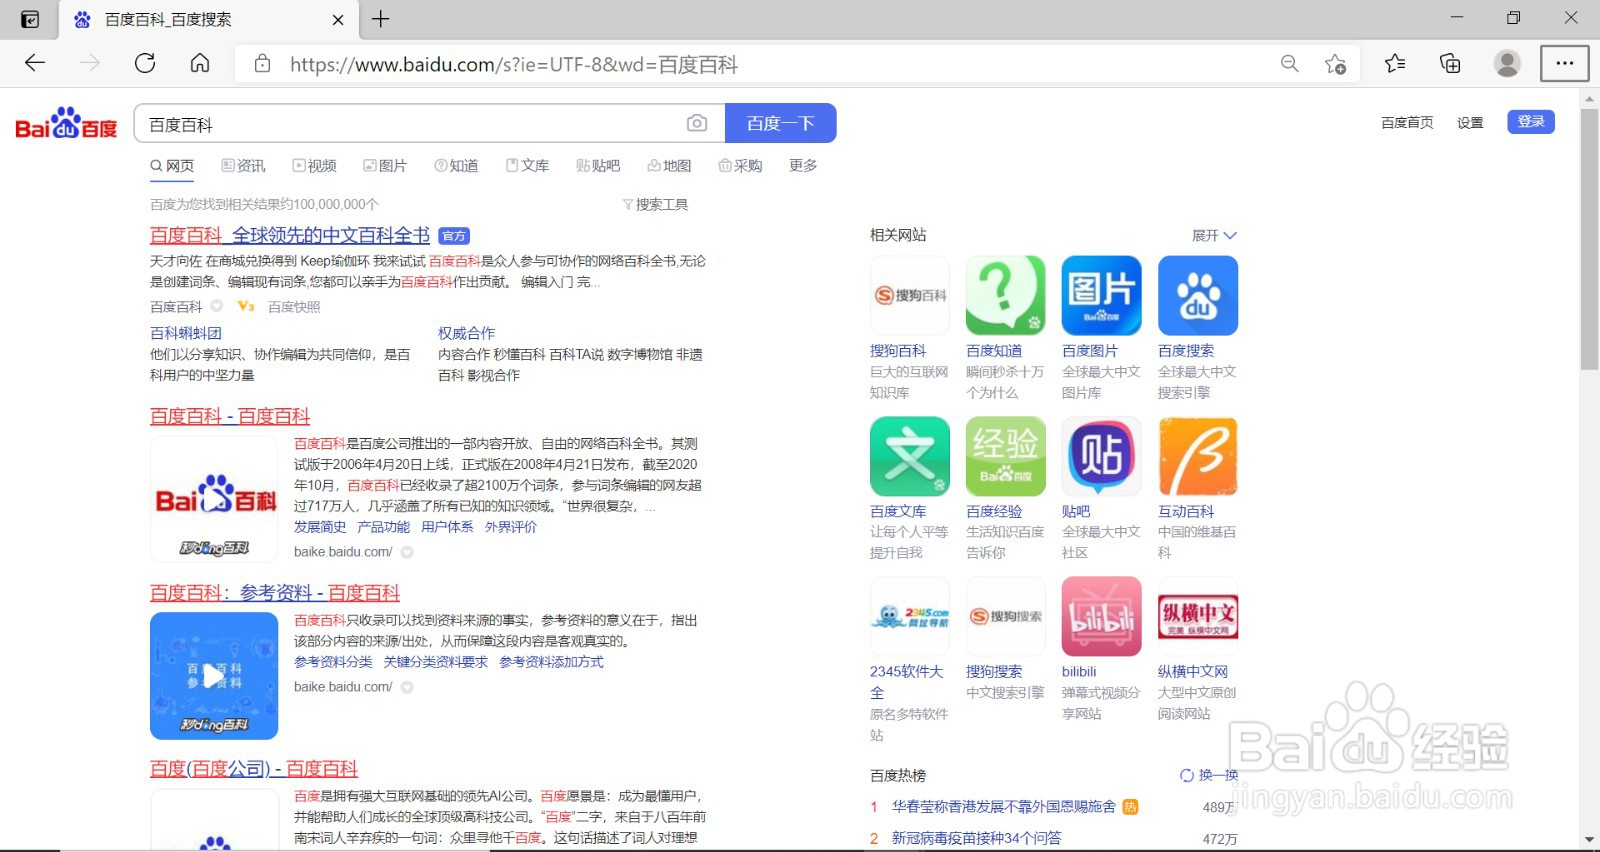
Task: Open the browser settings ellipsis menu
Action: click(1565, 64)
